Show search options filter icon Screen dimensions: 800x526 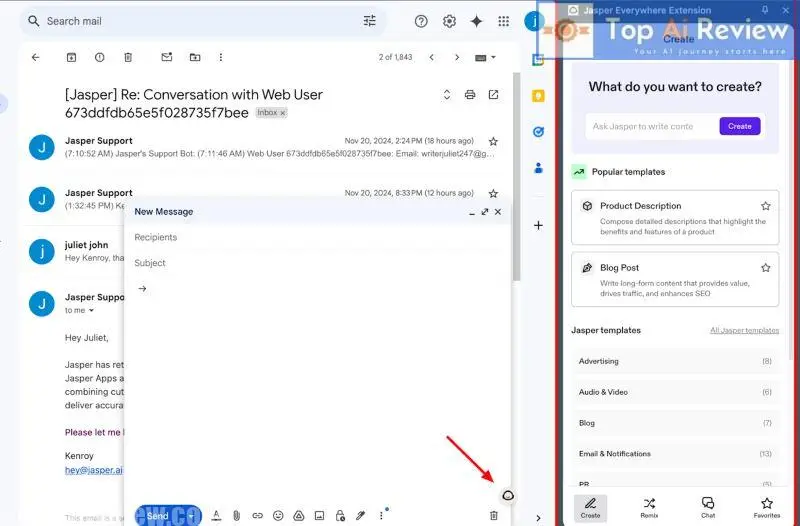click(x=369, y=20)
